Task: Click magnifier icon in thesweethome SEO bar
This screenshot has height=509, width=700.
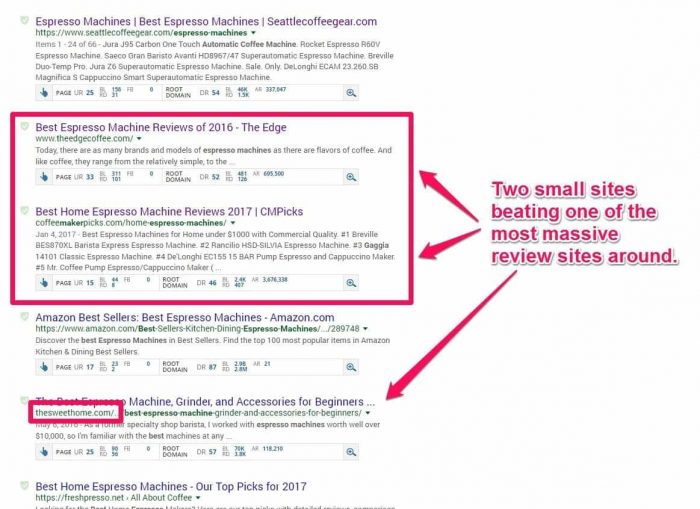Action: pos(351,452)
